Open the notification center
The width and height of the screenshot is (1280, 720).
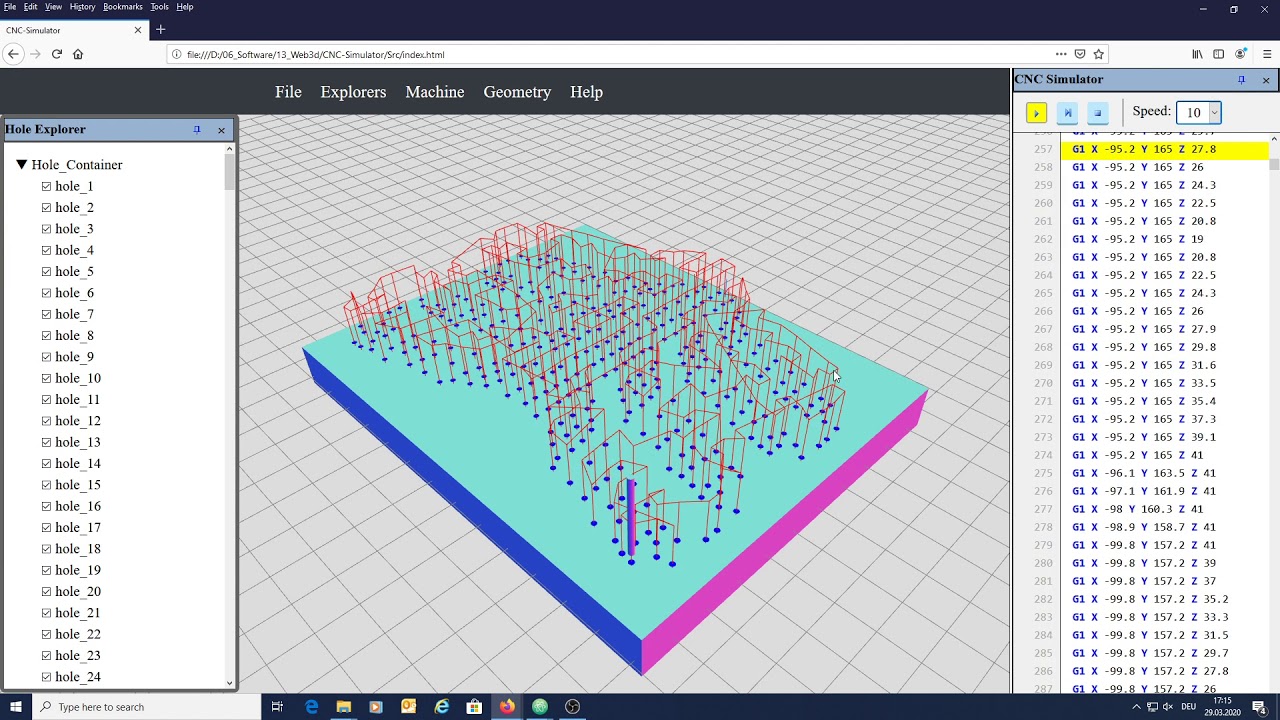click(1259, 707)
